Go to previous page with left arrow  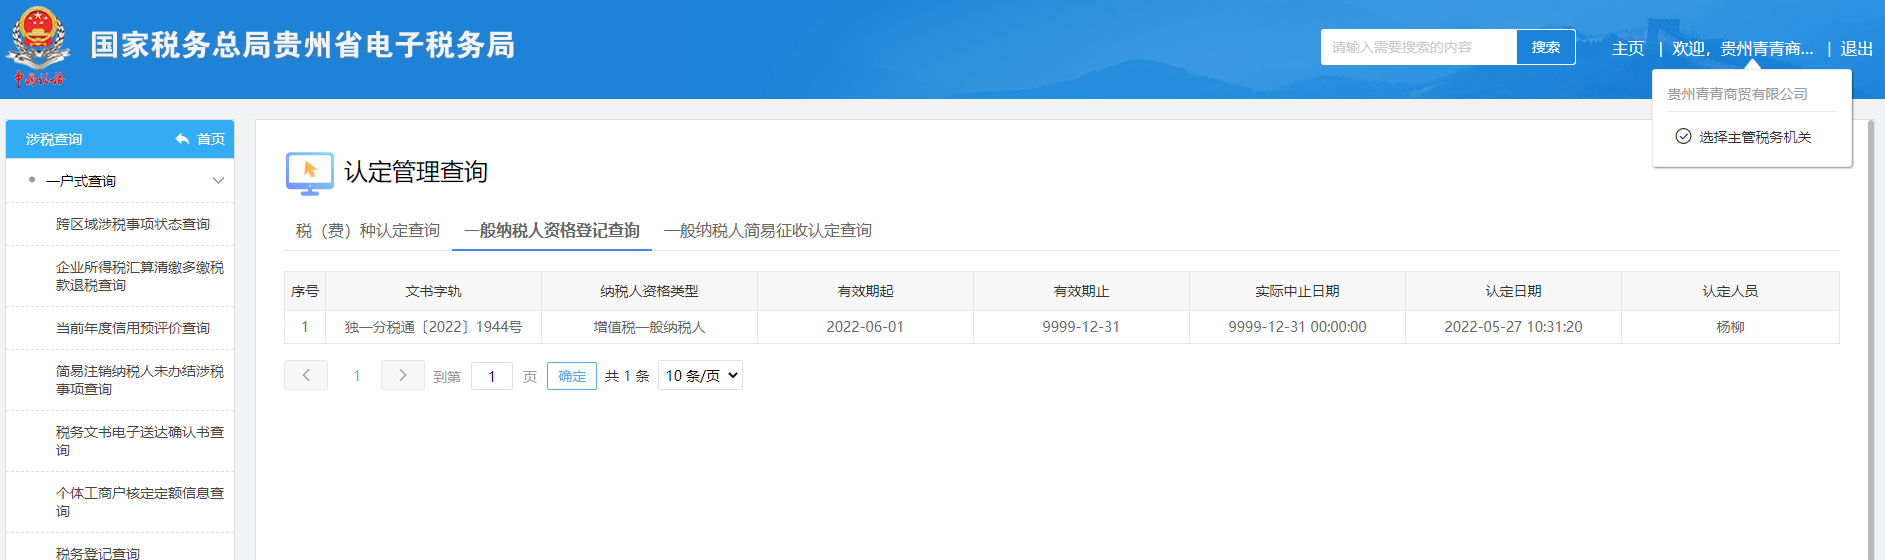[x=306, y=375]
